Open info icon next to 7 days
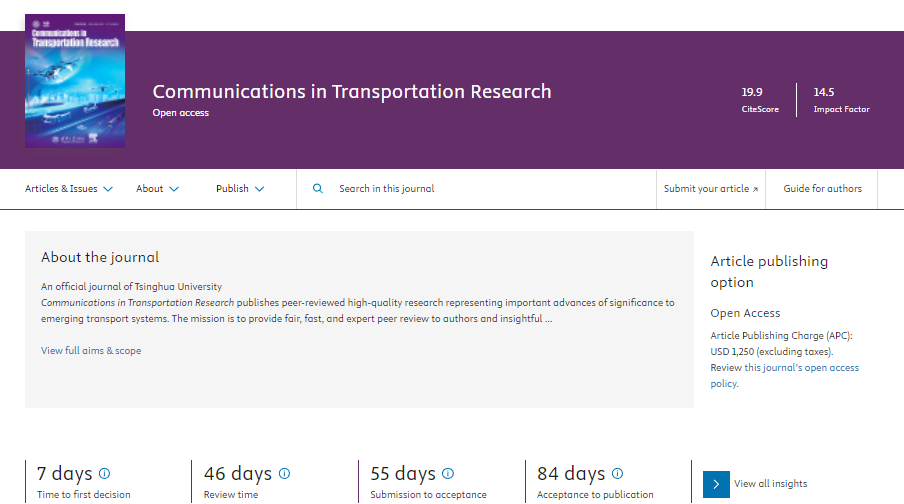Image resolution: width=904 pixels, height=504 pixels. point(104,473)
